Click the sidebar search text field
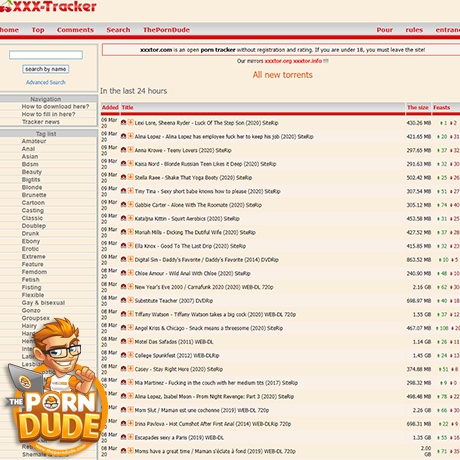Screen dimensions: 460x460 click(x=46, y=55)
